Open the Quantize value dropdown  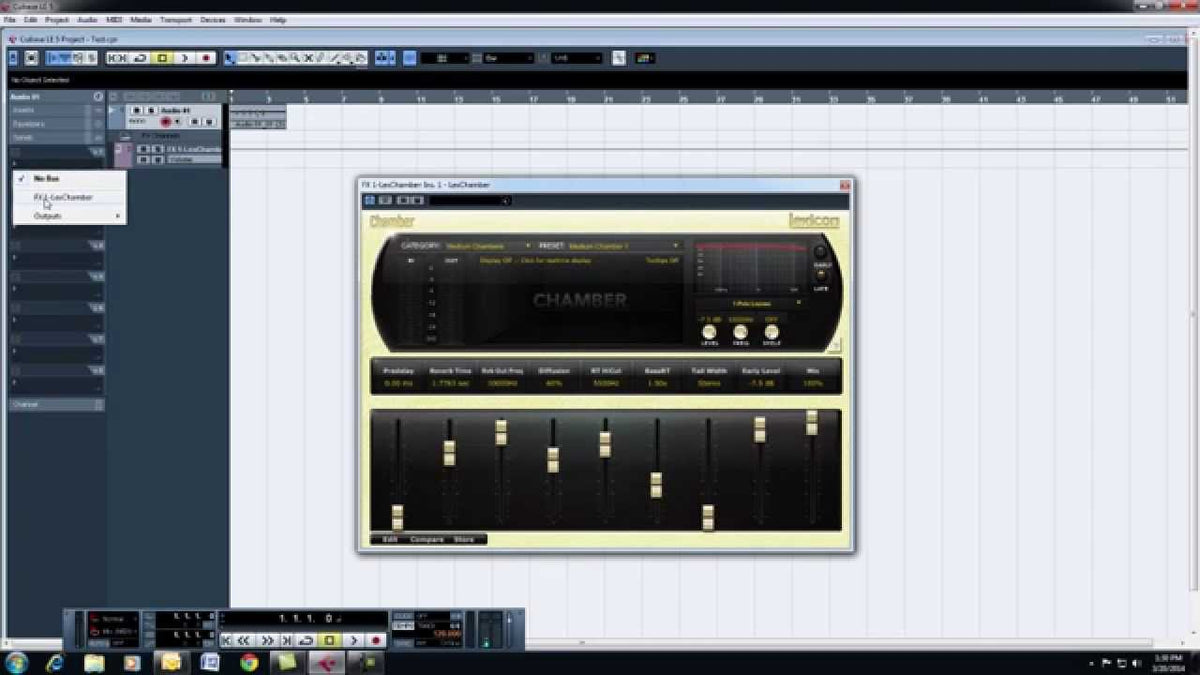tap(577, 58)
